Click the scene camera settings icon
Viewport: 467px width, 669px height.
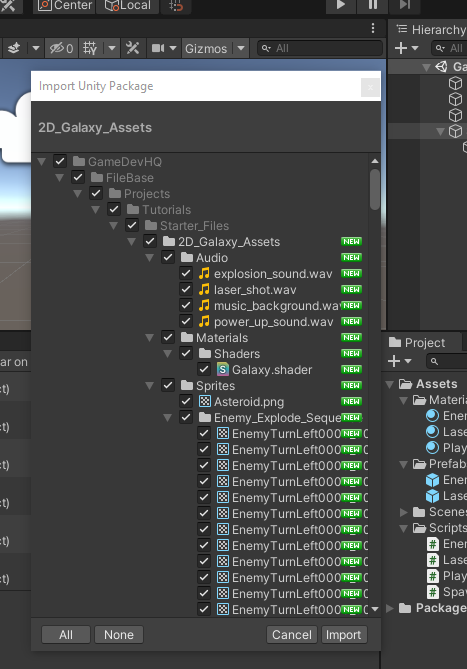(x=158, y=48)
